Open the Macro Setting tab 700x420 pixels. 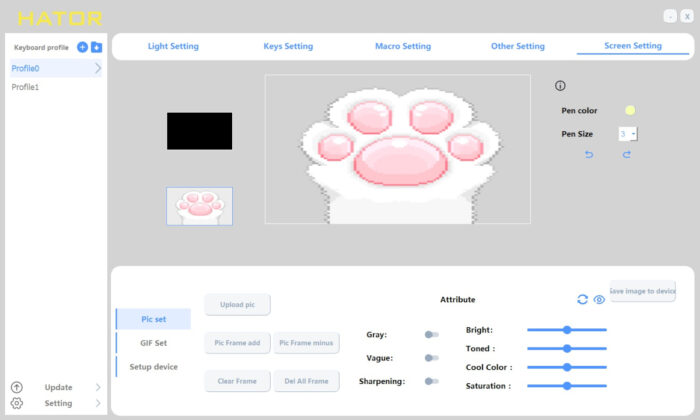tap(403, 46)
